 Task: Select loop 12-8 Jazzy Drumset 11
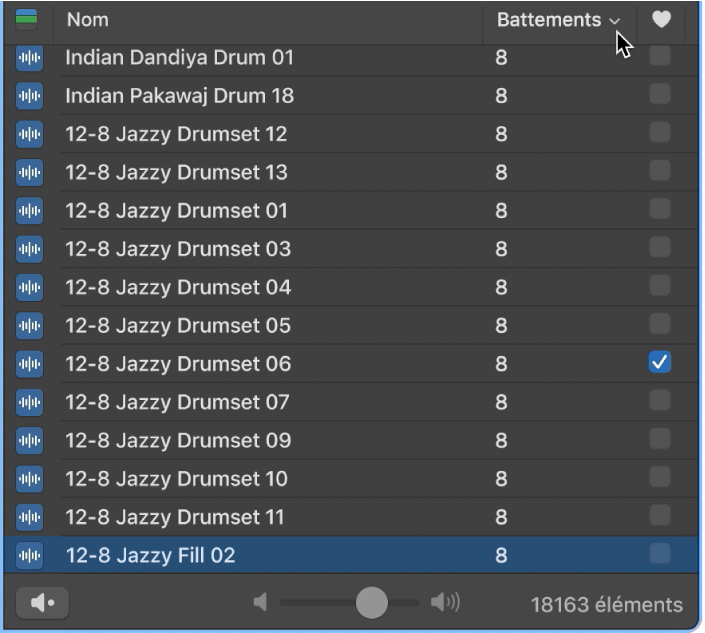coord(175,517)
